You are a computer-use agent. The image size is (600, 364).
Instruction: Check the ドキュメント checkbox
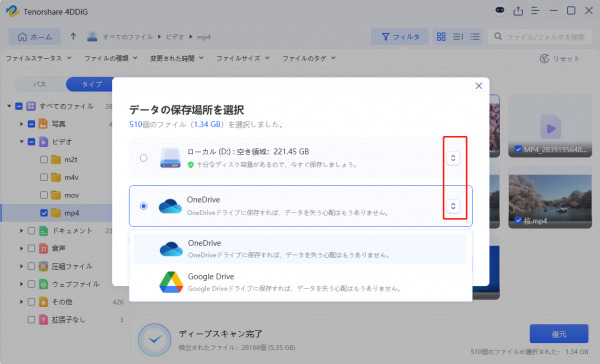click(x=31, y=231)
